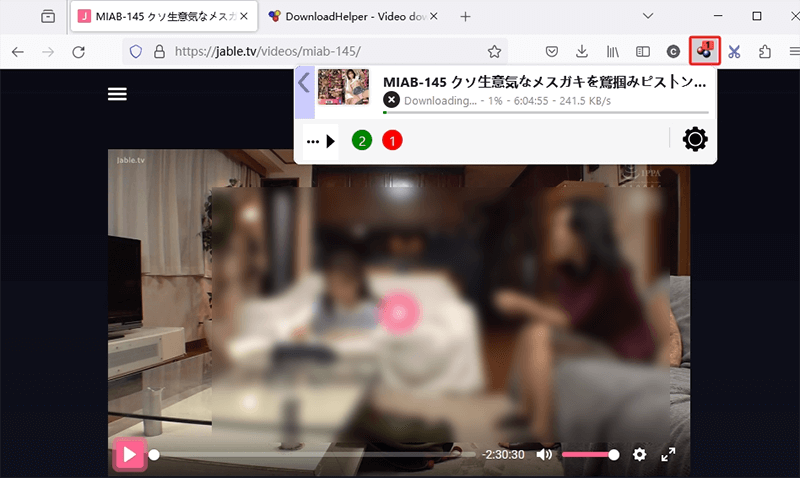Click the video seek bar
Screen dimensions: 800x478
pyautogui.click(x=314, y=455)
